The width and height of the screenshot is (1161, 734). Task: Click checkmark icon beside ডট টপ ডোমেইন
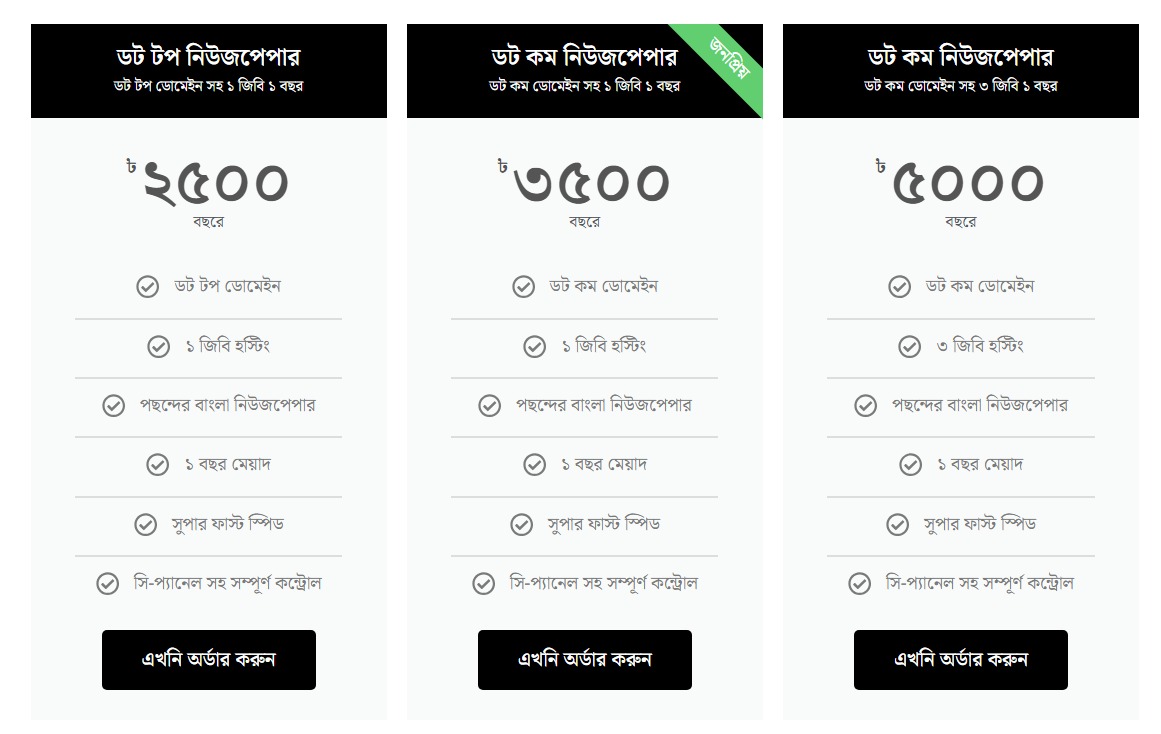147,287
